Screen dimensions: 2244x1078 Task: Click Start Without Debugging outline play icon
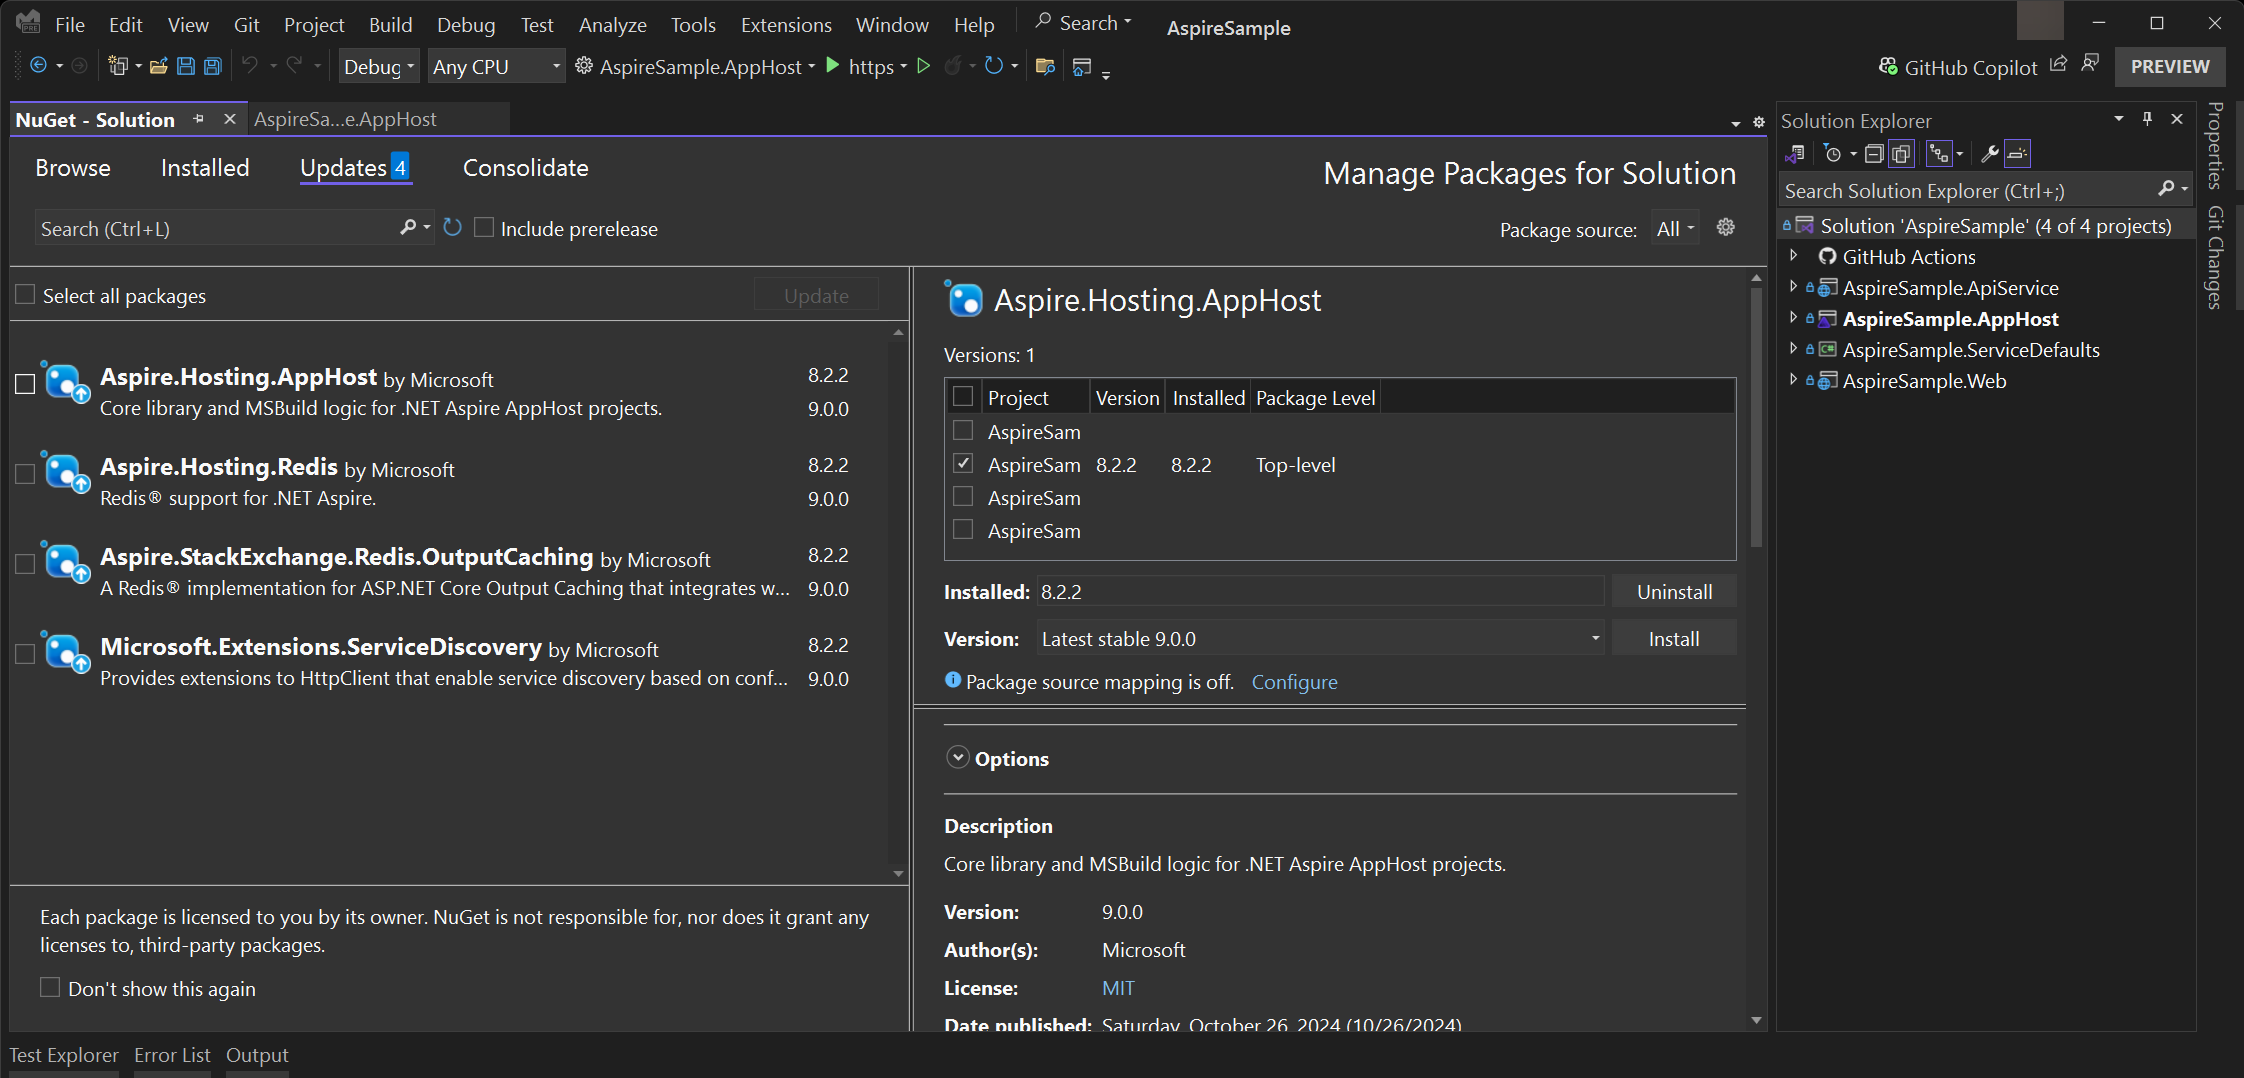[x=923, y=66]
